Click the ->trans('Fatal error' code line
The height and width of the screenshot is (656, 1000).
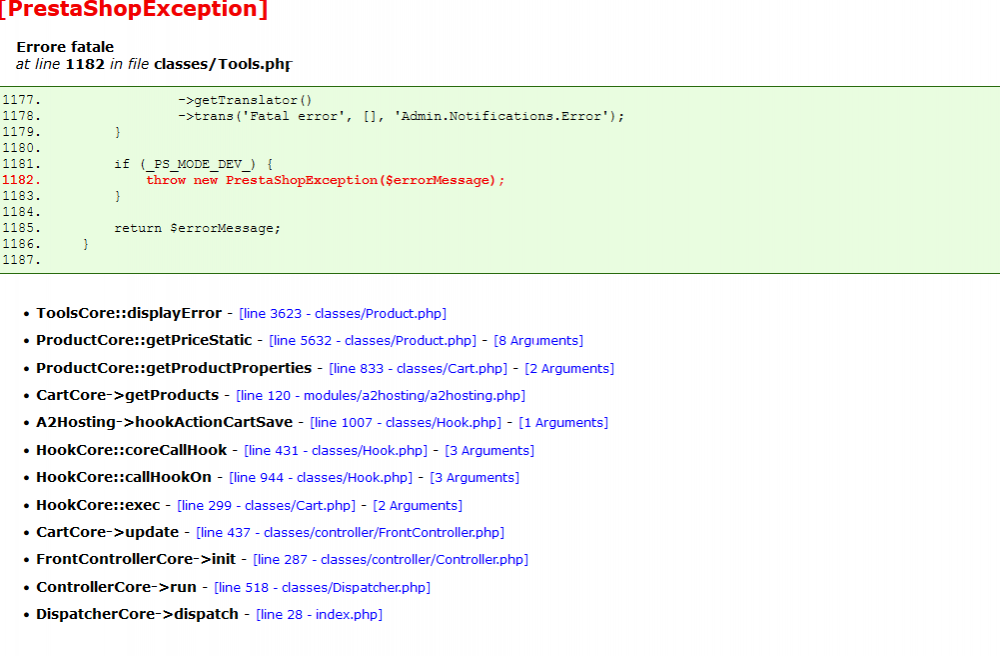click(401, 116)
